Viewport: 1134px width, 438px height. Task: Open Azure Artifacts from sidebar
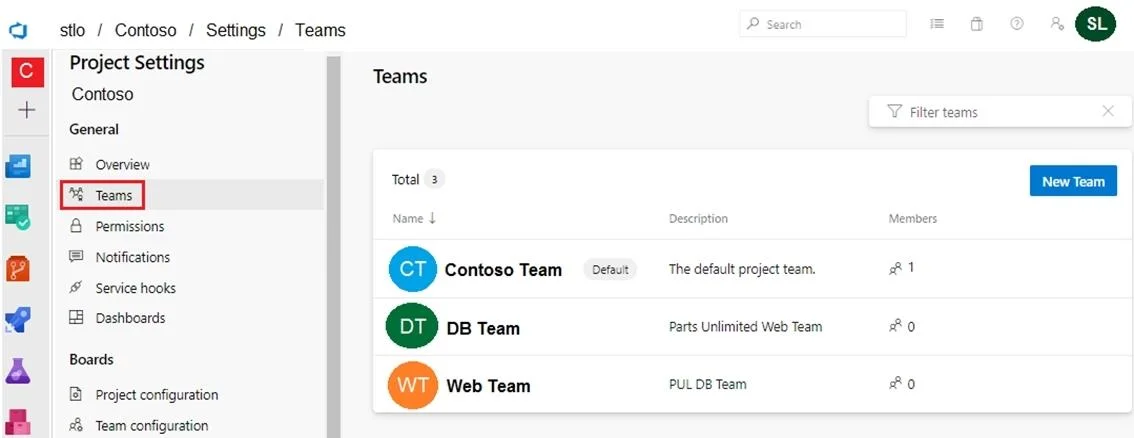click(x=18, y=421)
